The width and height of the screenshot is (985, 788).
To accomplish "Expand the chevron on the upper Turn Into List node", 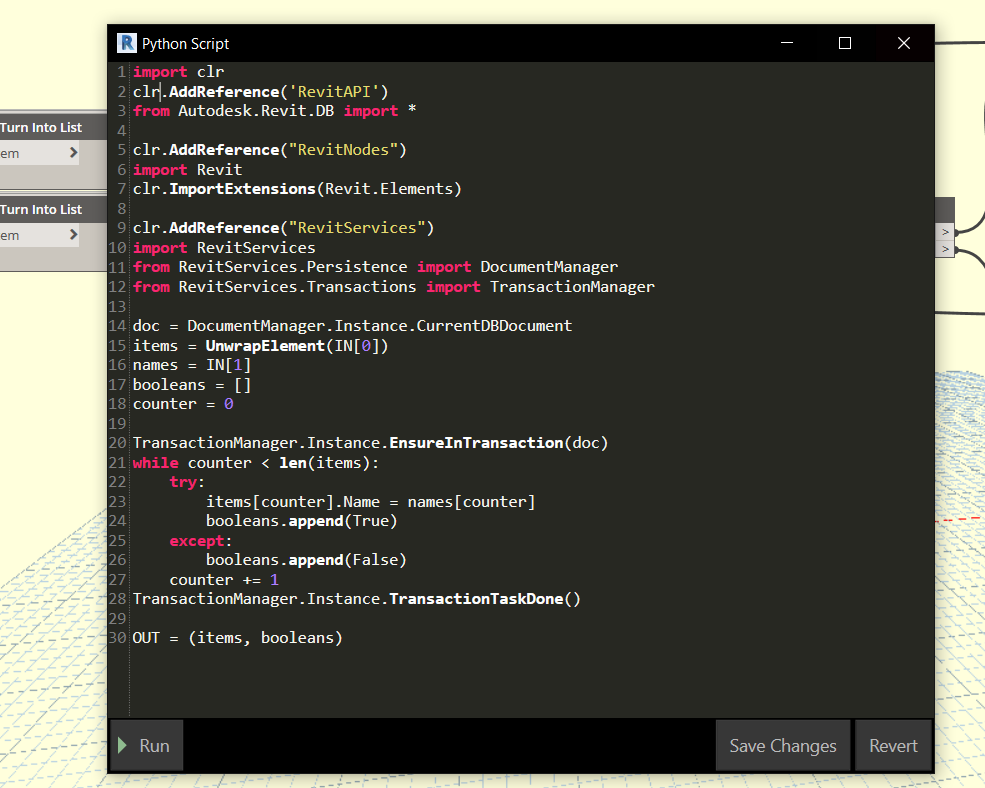I will (73, 153).
